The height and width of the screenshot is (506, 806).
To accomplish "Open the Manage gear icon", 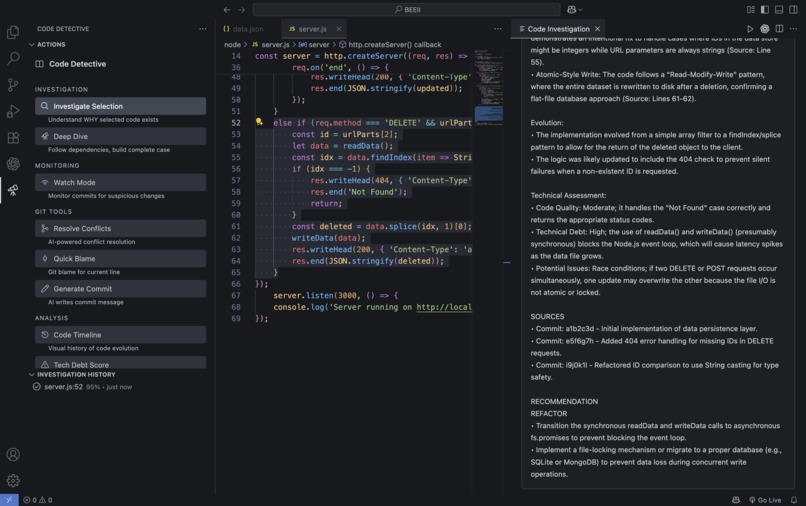I will (13, 480).
